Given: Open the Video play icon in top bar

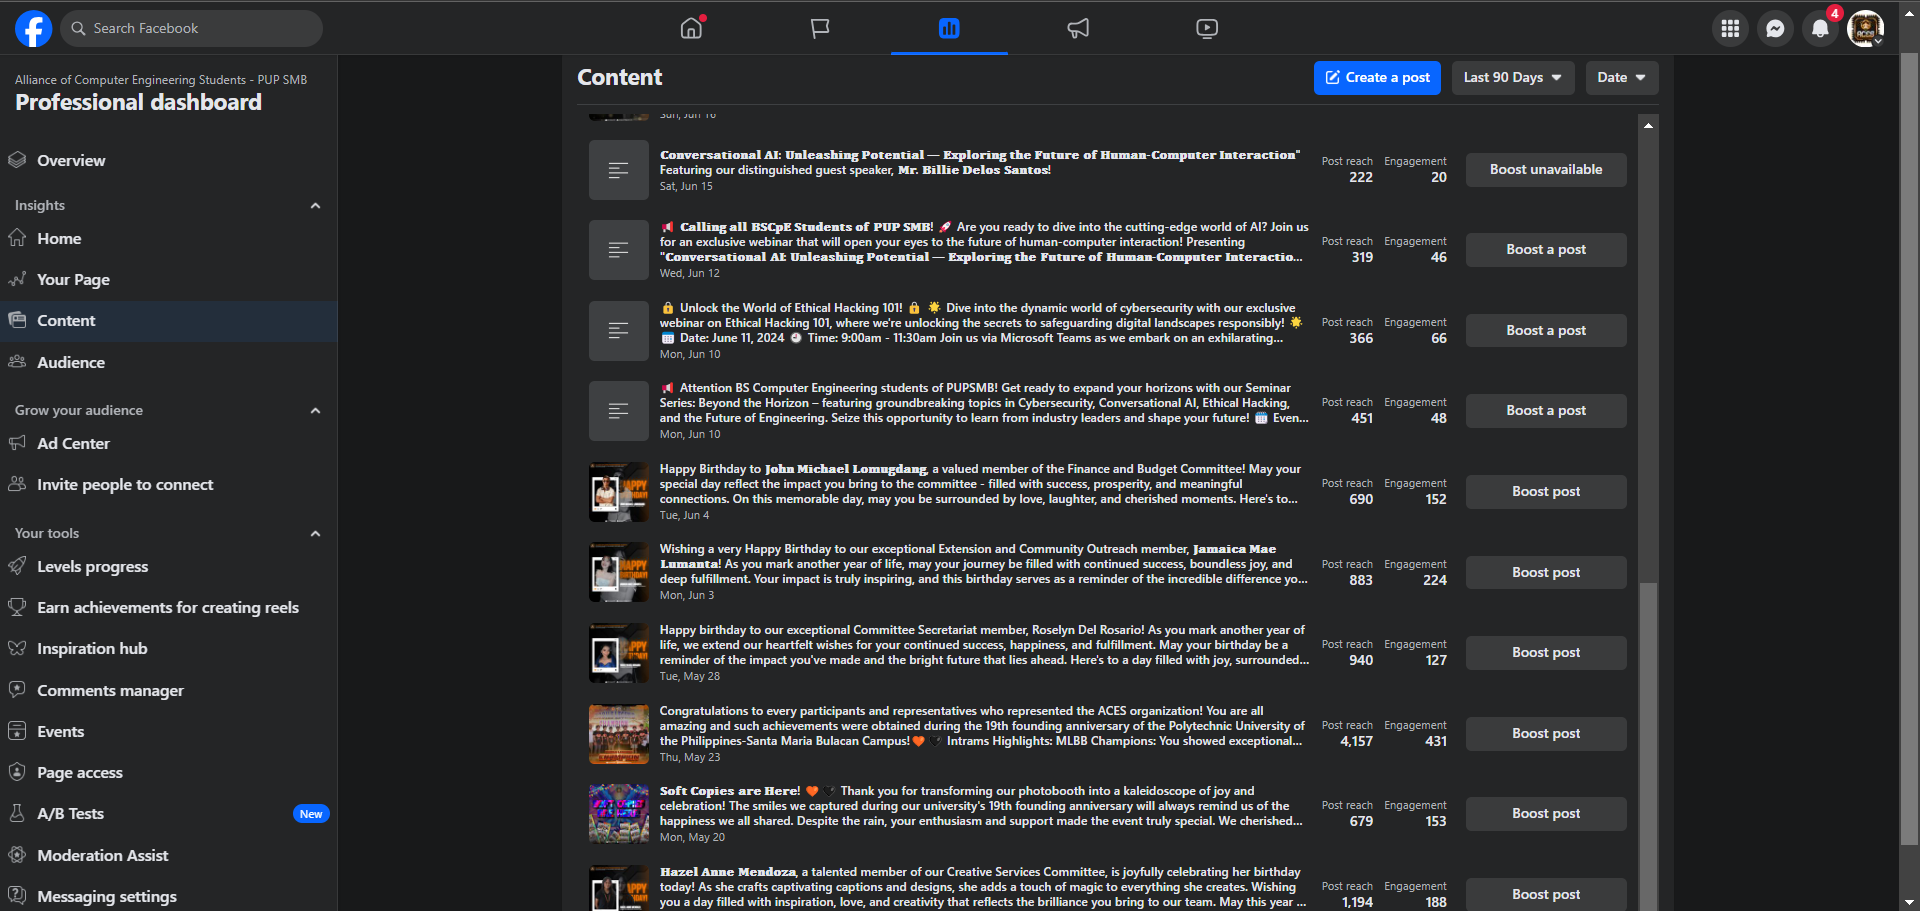Looking at the screenshot, I should point(1207,28).
